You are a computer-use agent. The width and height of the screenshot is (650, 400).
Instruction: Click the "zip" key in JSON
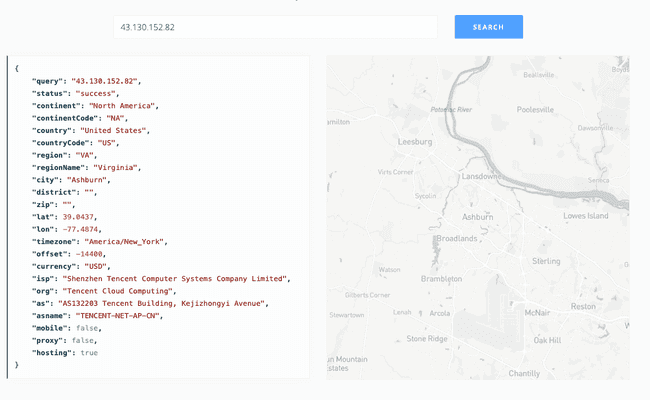(45, 205)
